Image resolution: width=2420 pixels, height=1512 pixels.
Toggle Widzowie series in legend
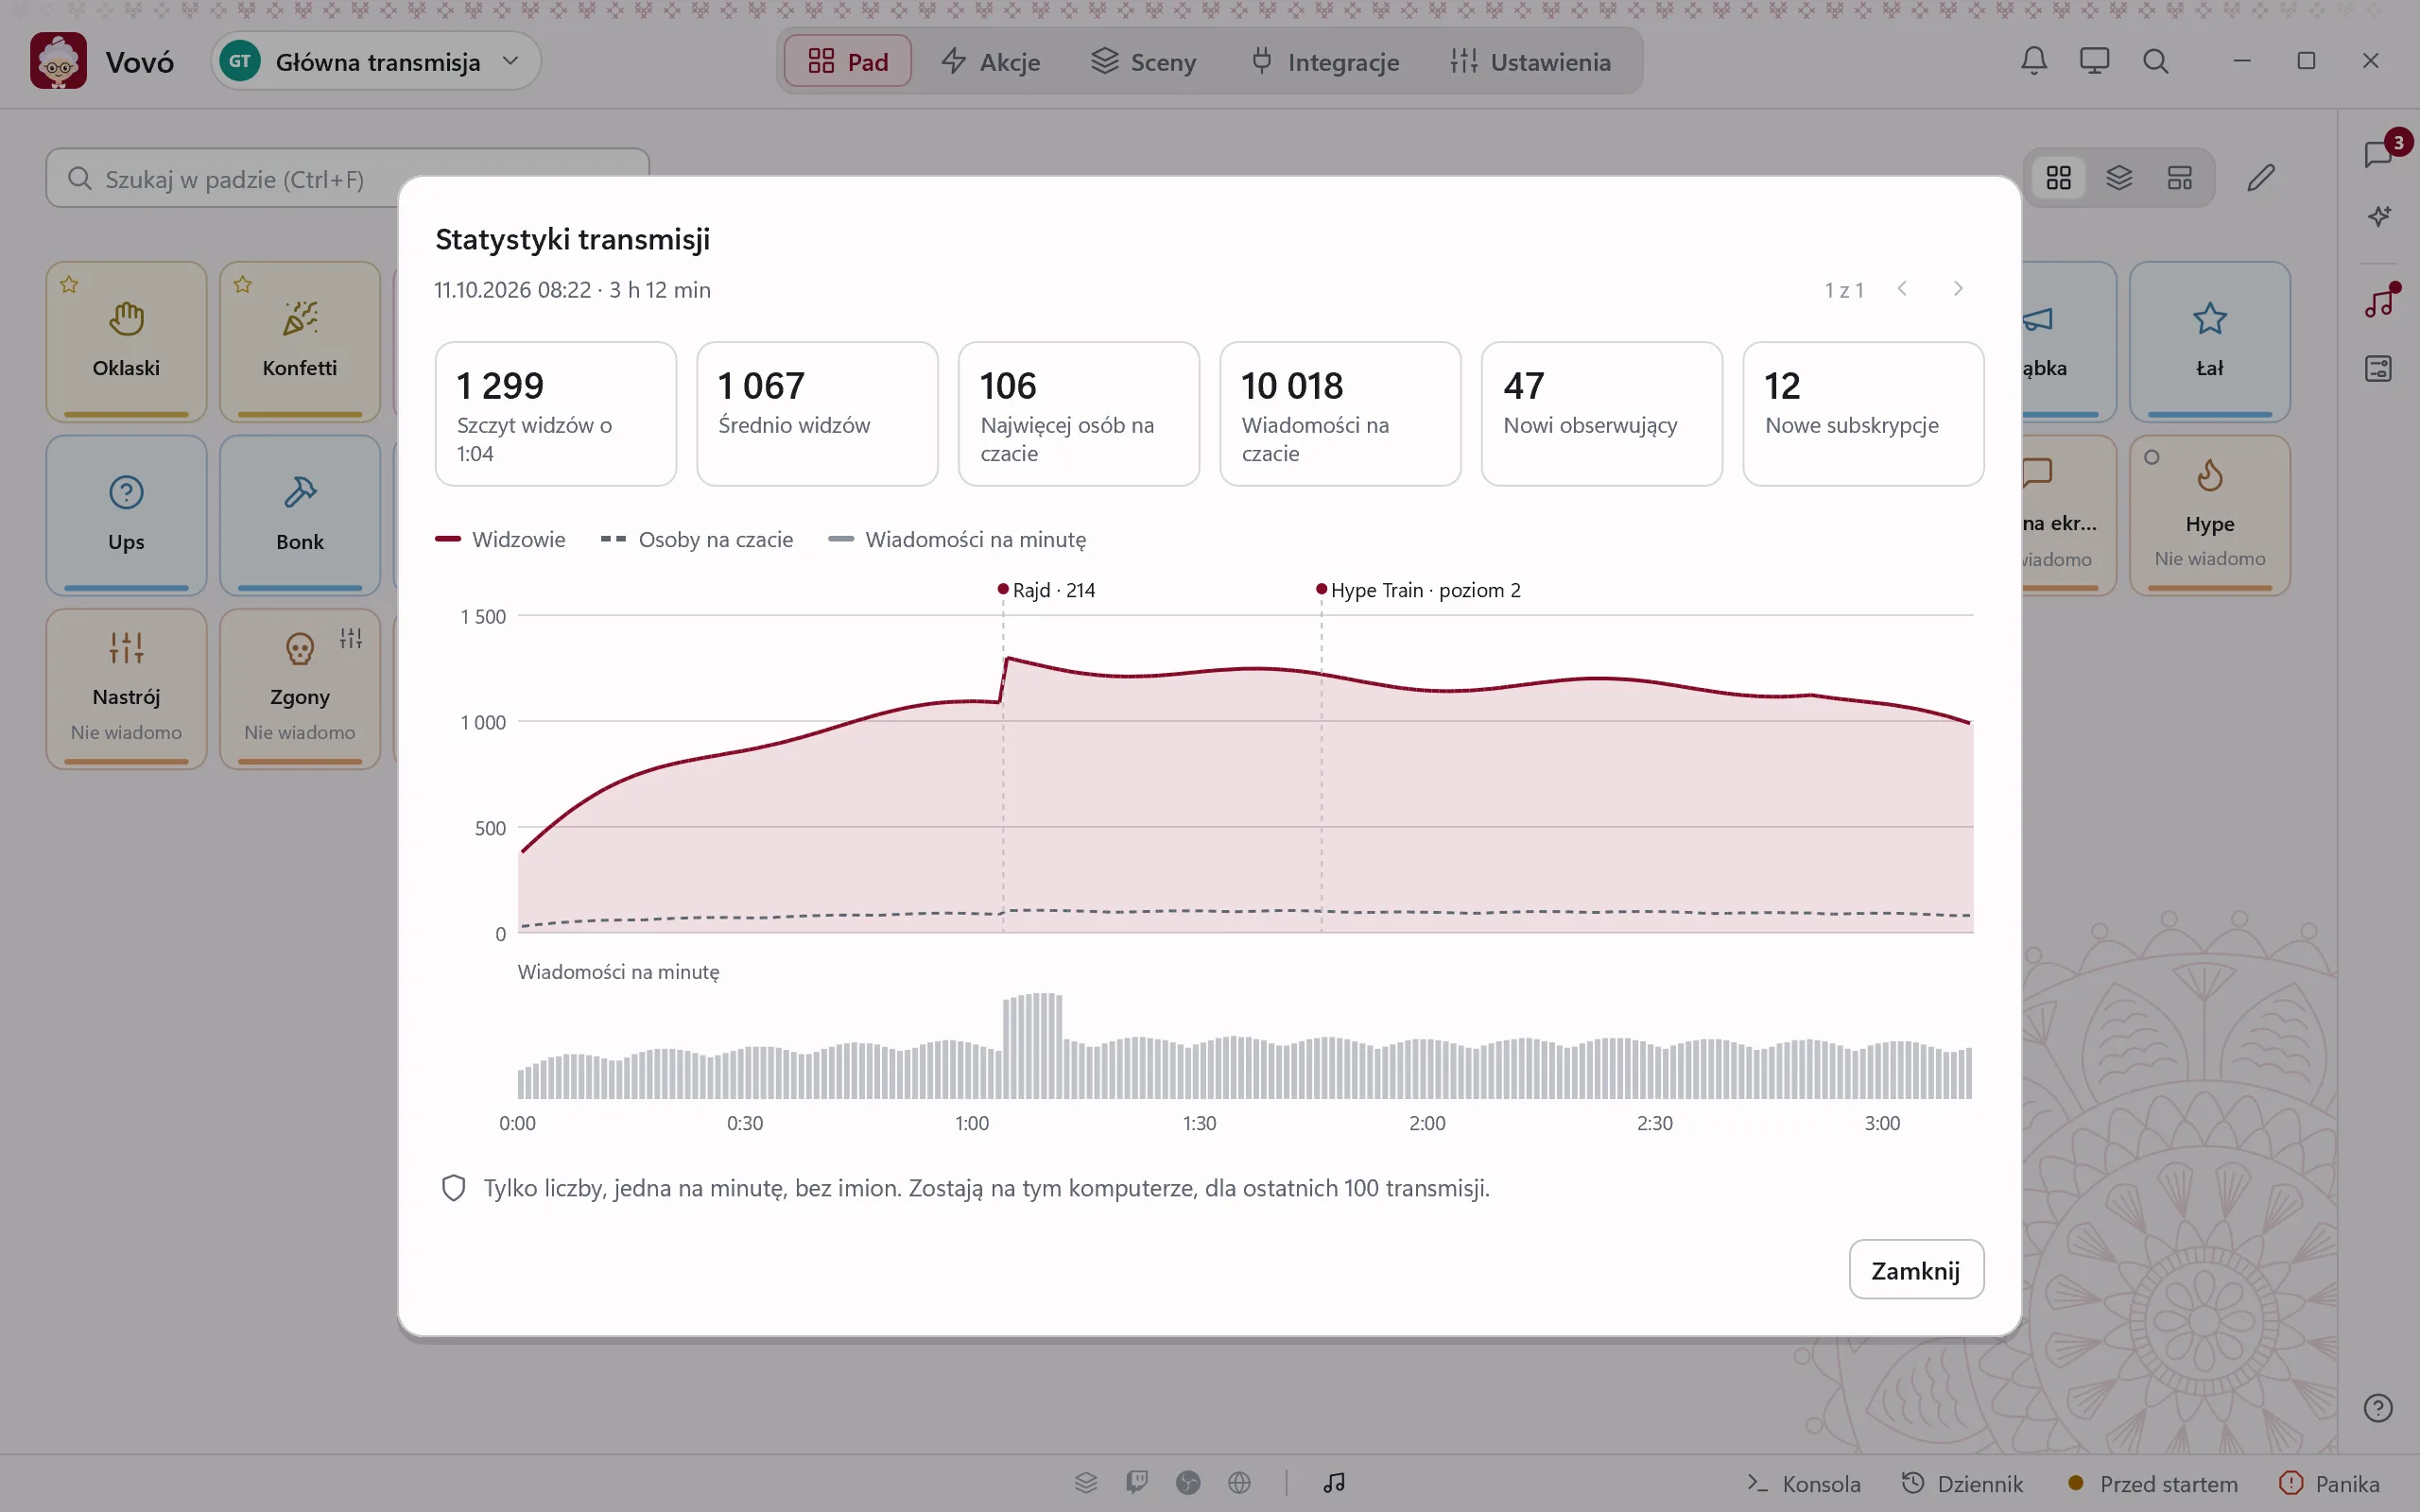click(x=500, y=539)
